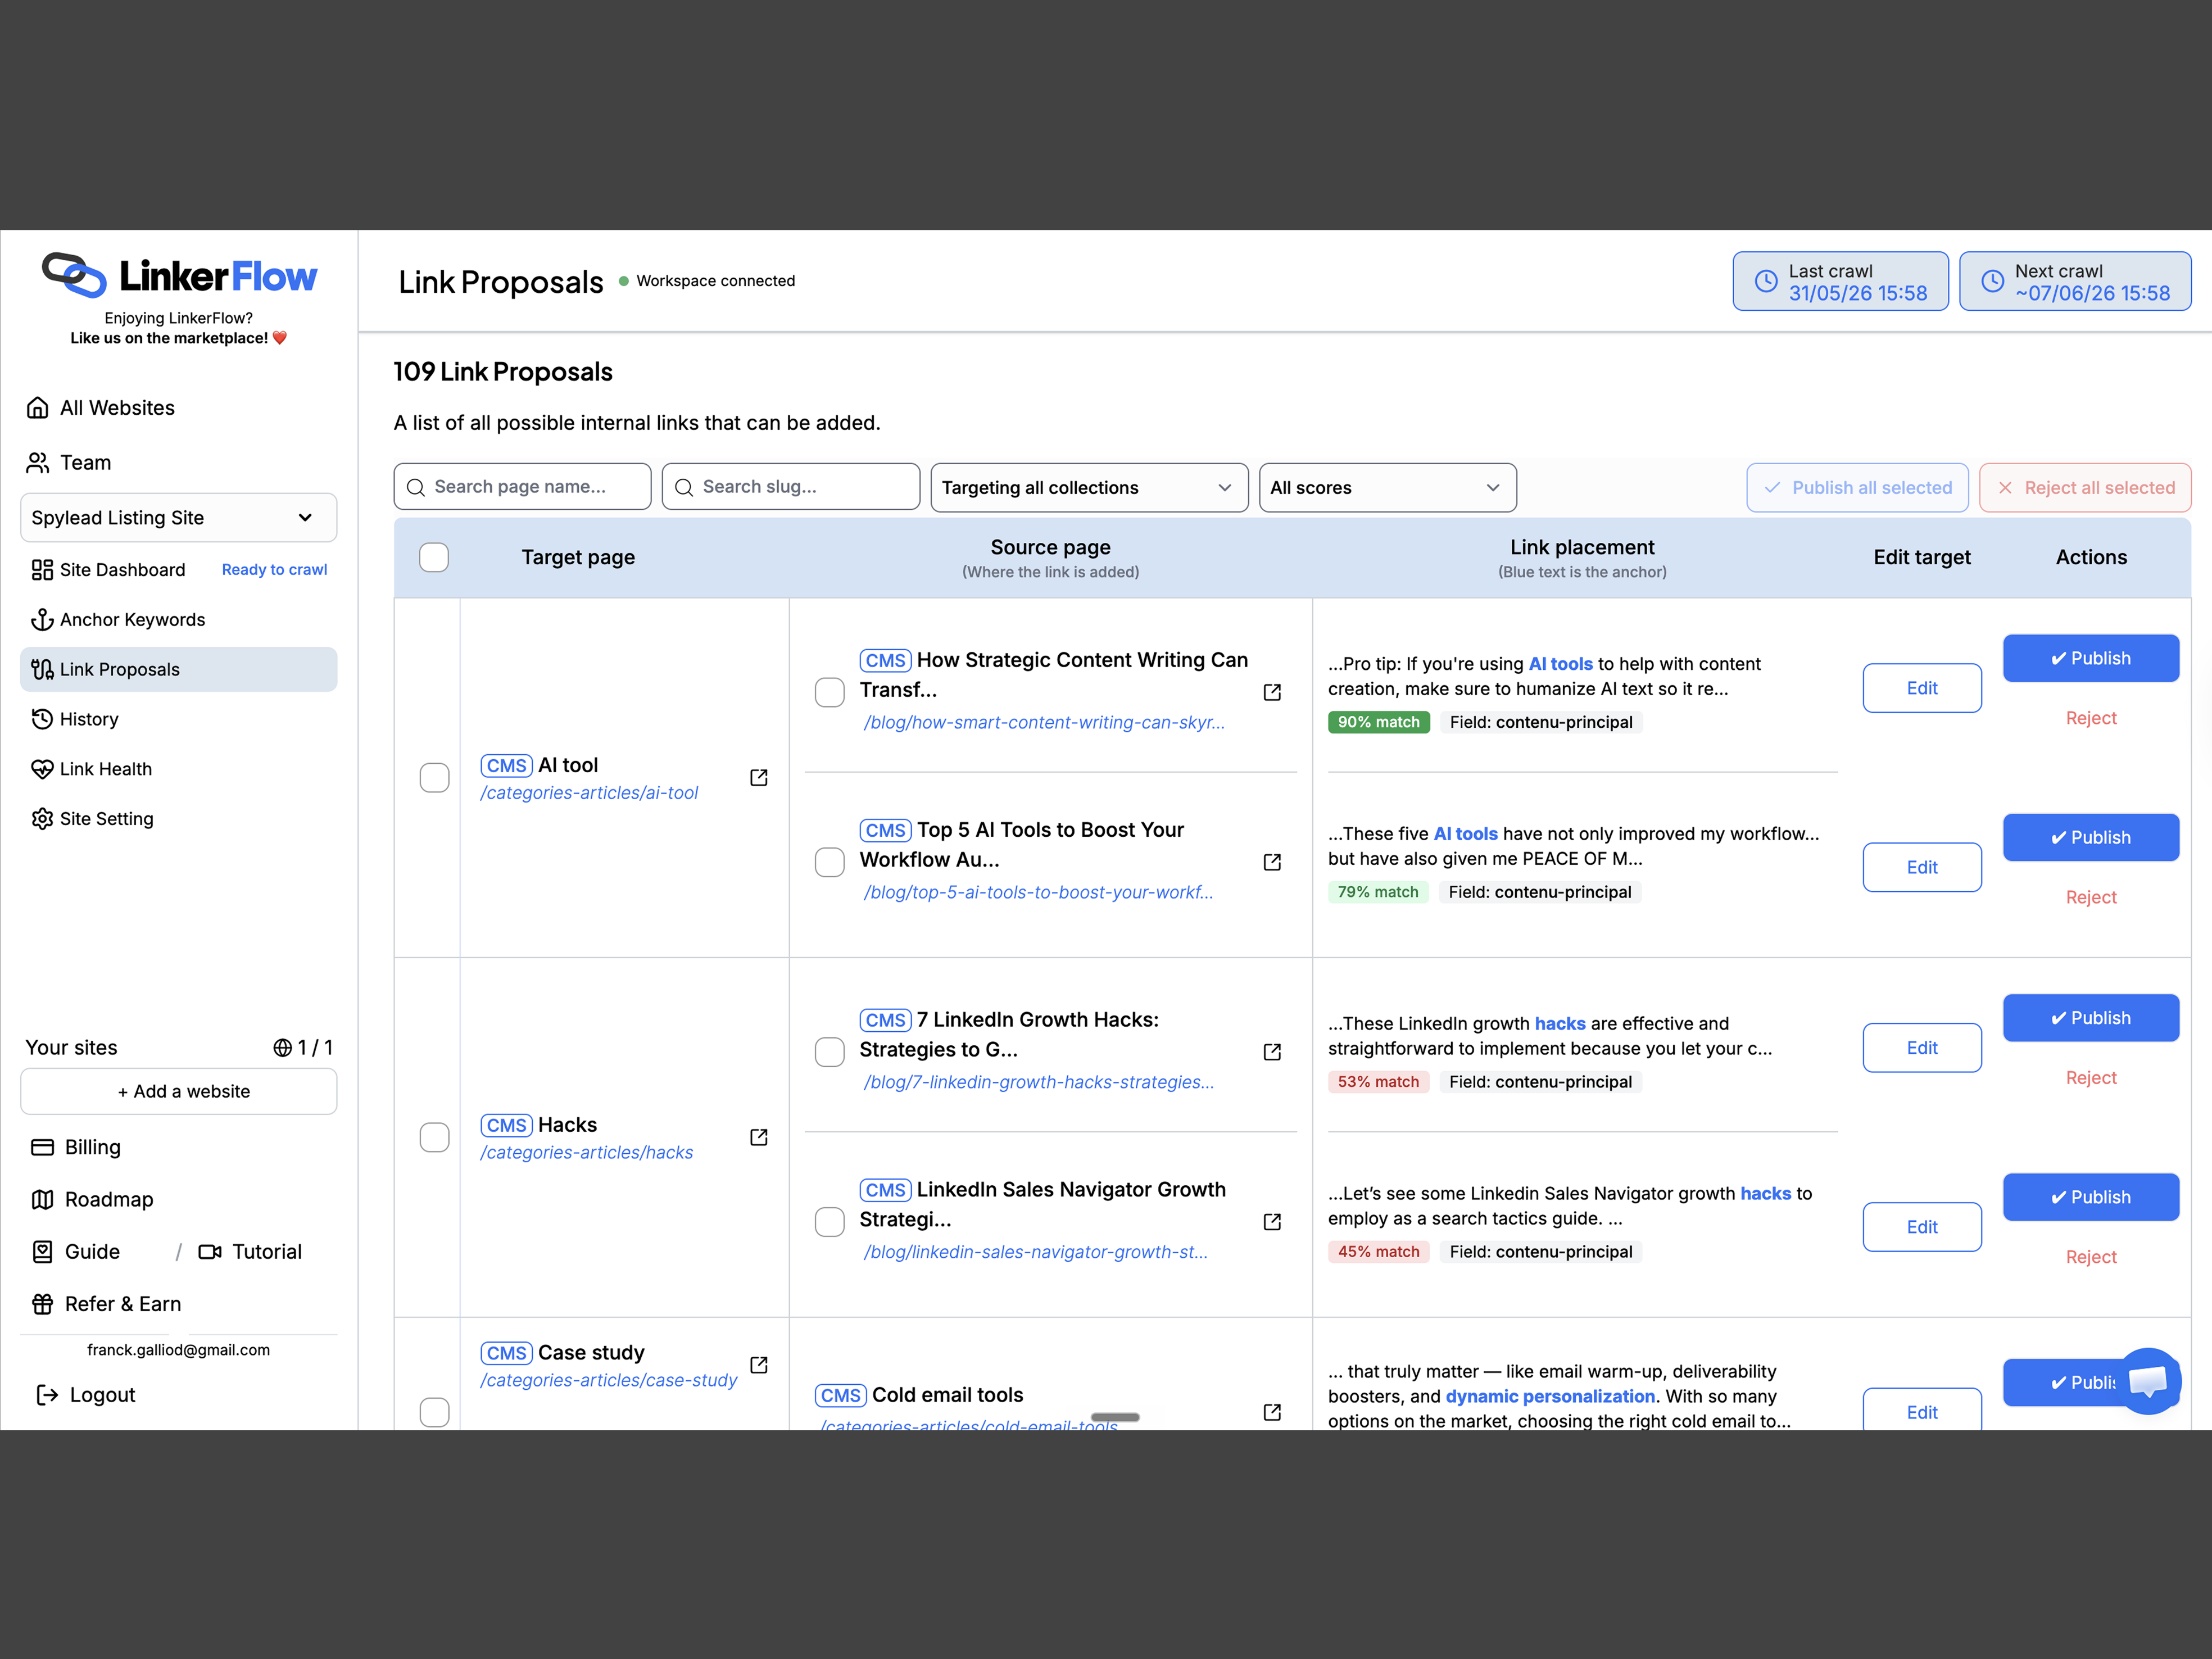Viewport: 2212px width, 1659px height.
Task: Check 7 LinkedIn Growth Hacks source checkbox
Action: click(829, 1052)
